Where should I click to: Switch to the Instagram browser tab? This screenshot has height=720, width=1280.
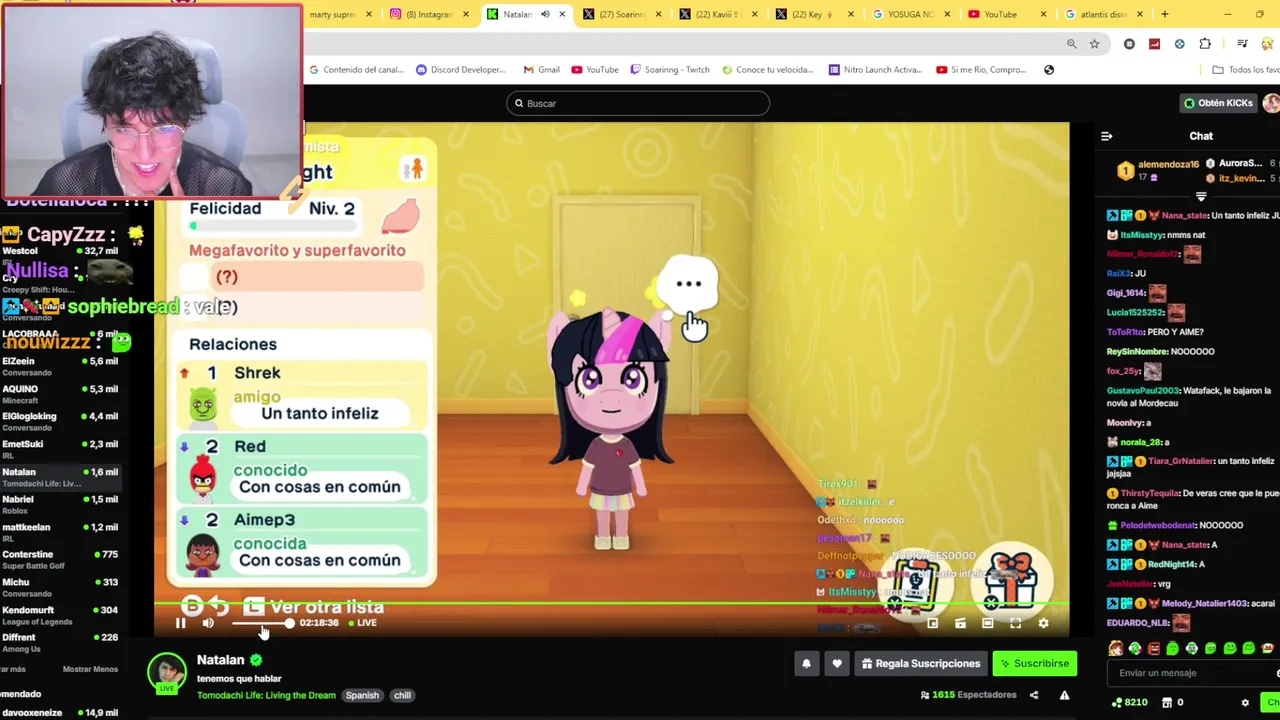coord(428,14)
